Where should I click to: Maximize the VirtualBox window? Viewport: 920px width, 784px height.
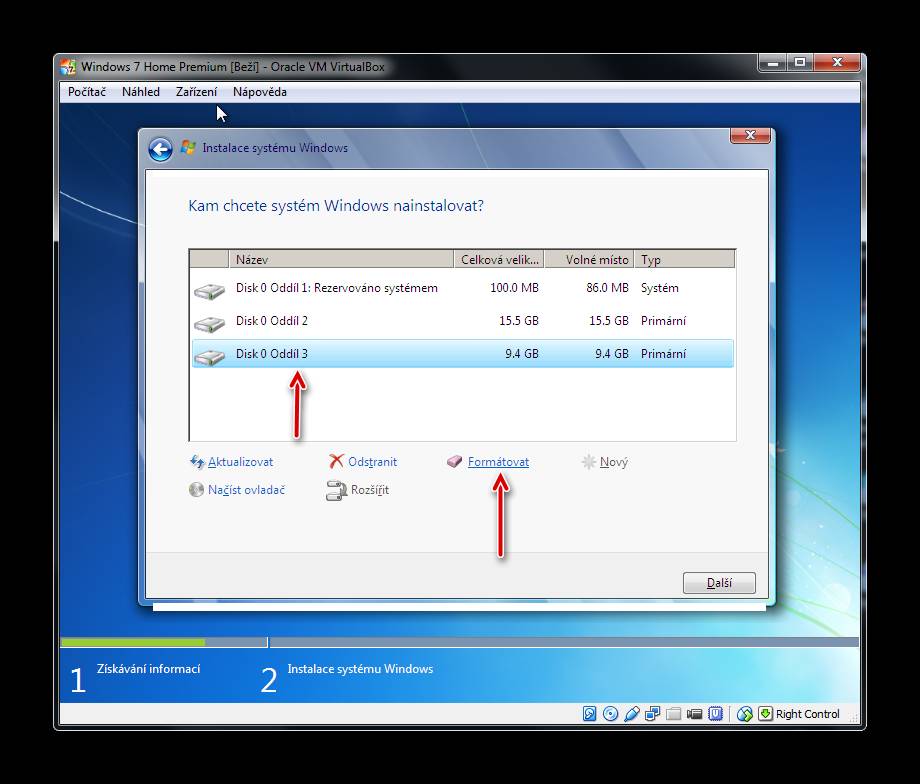[x=800, y=62]
